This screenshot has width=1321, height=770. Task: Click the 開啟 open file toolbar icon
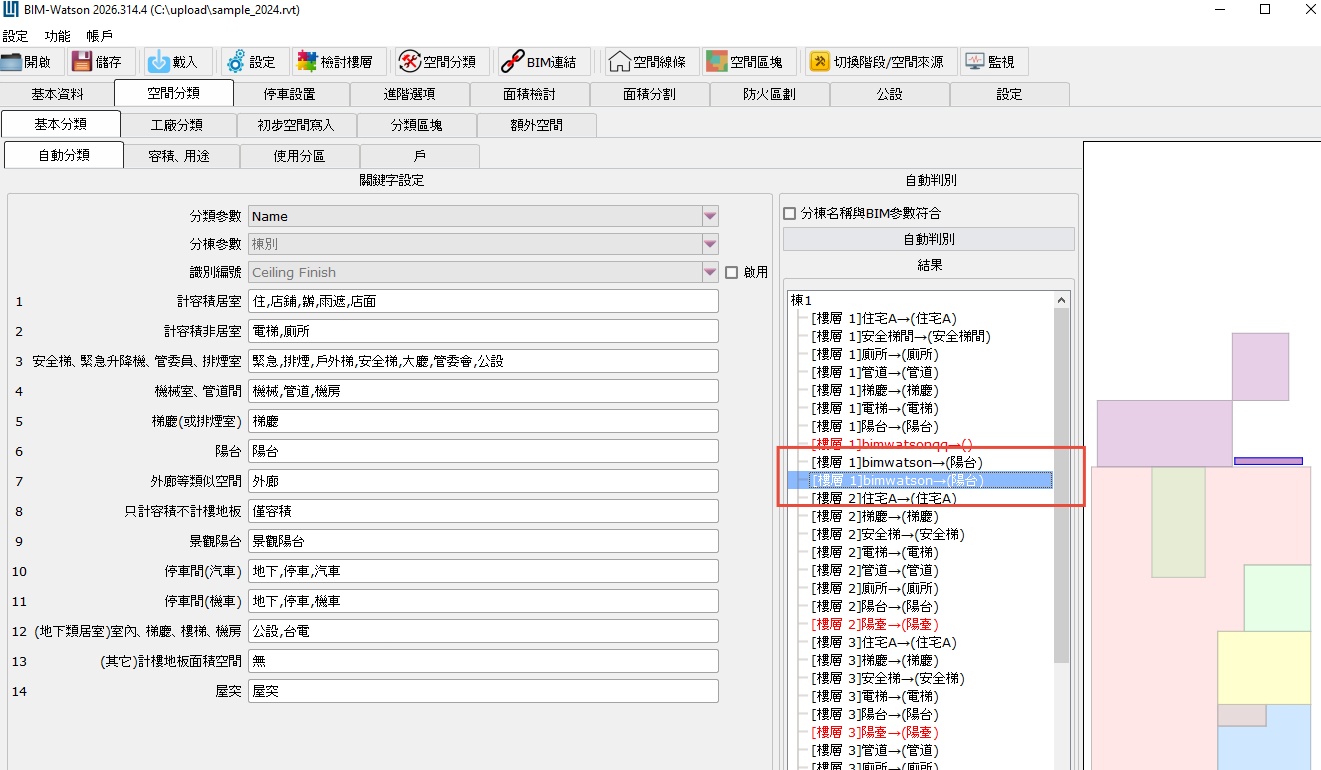click(x=13, y=62)
